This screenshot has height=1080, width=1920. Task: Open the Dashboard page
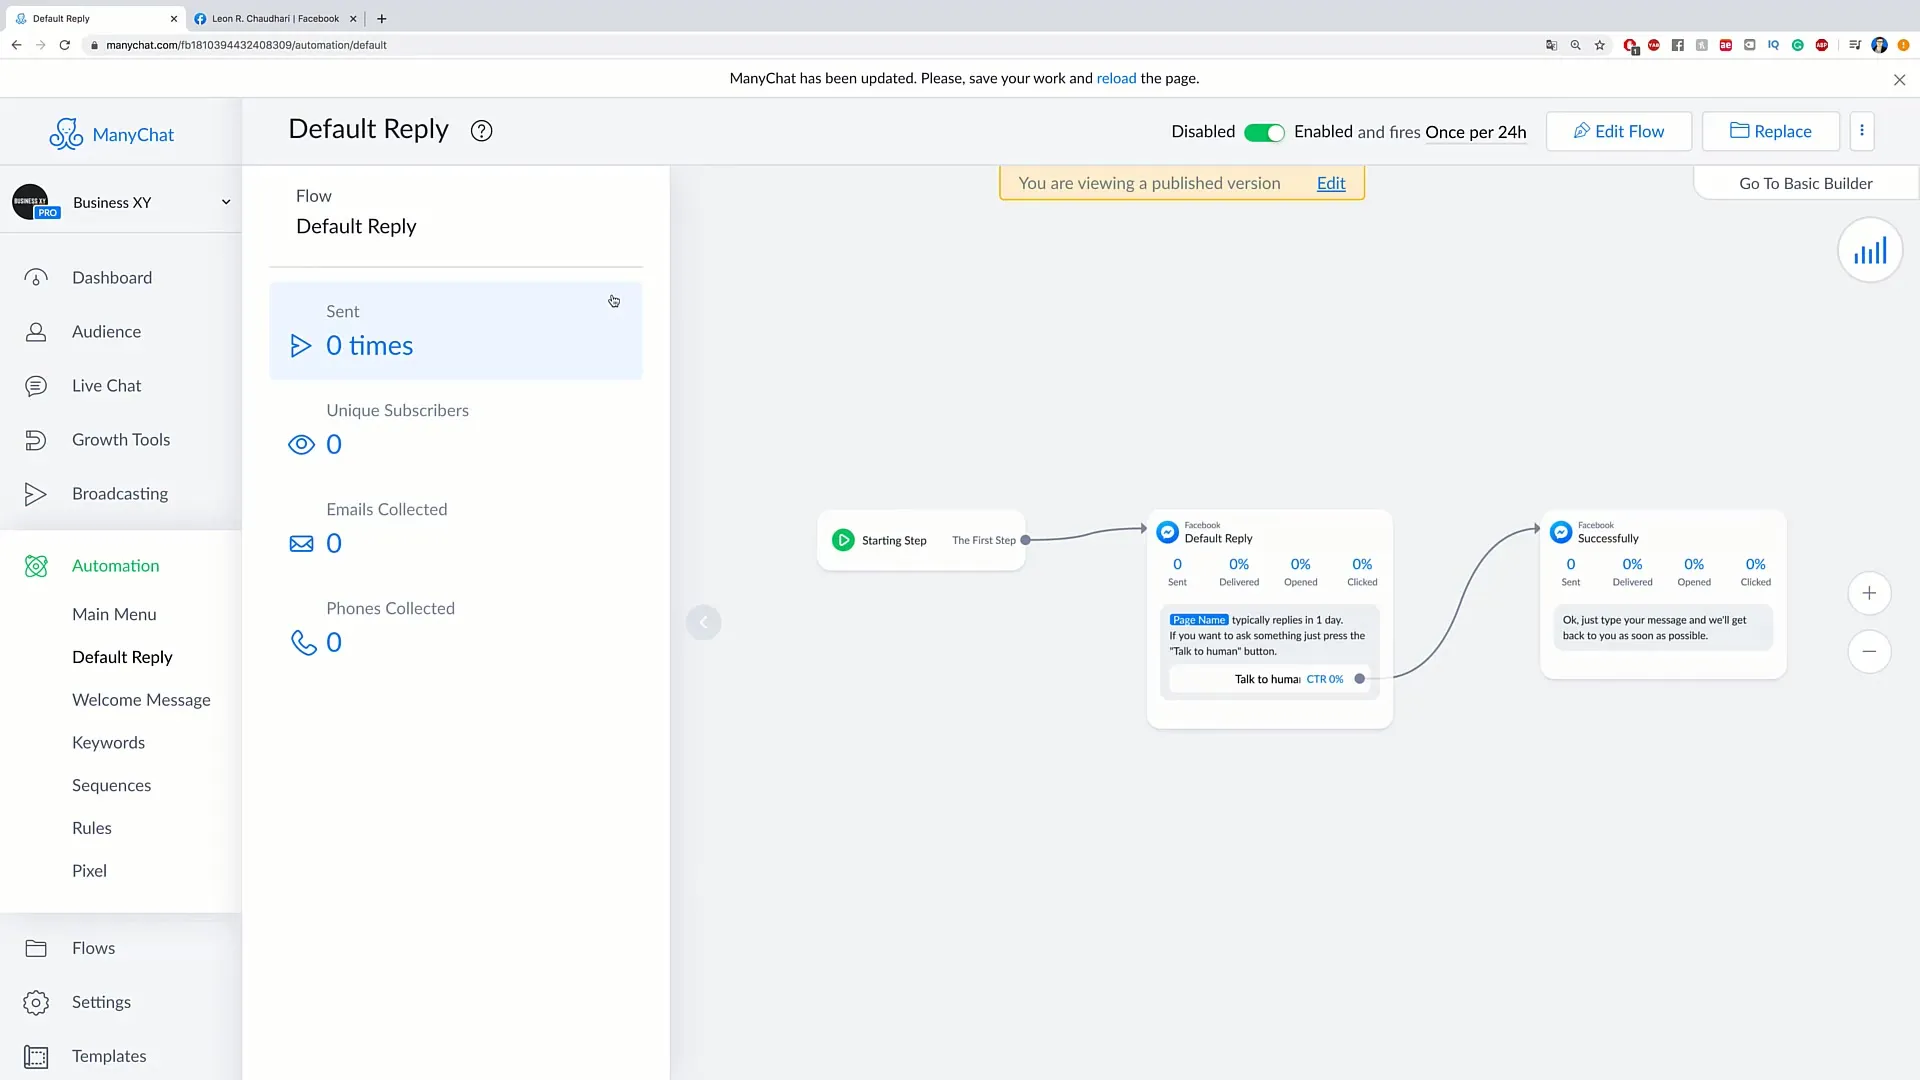111,278
